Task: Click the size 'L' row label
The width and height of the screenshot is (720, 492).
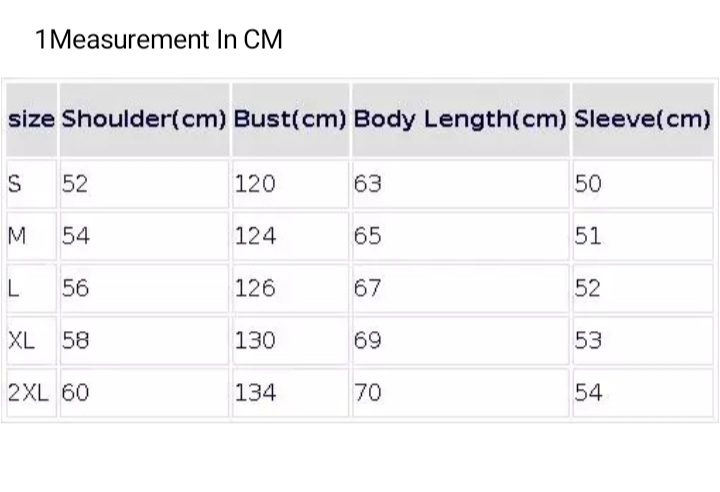Action: click(x=13, y=288)
